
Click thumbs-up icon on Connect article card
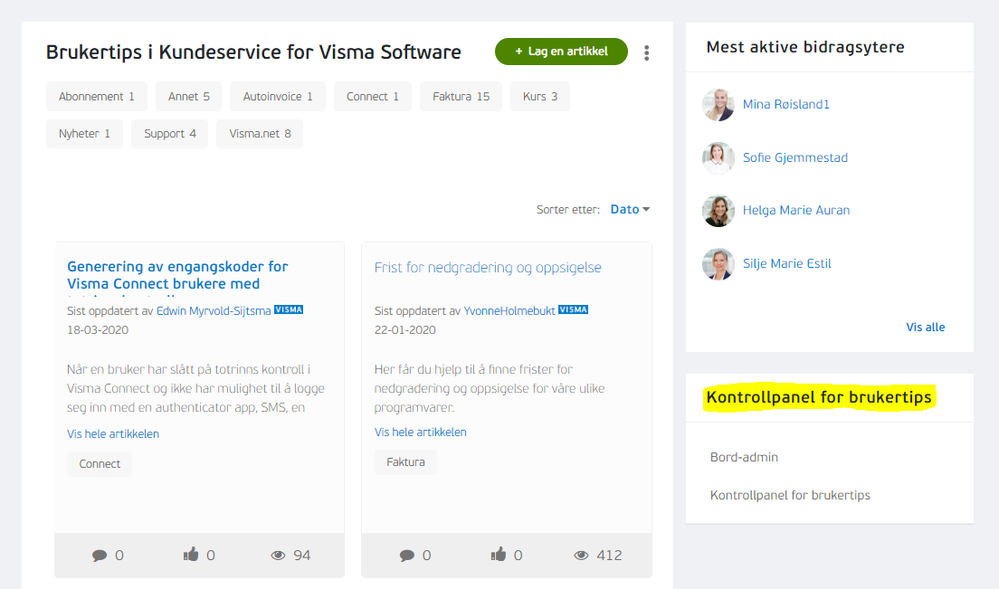(191, 554)
